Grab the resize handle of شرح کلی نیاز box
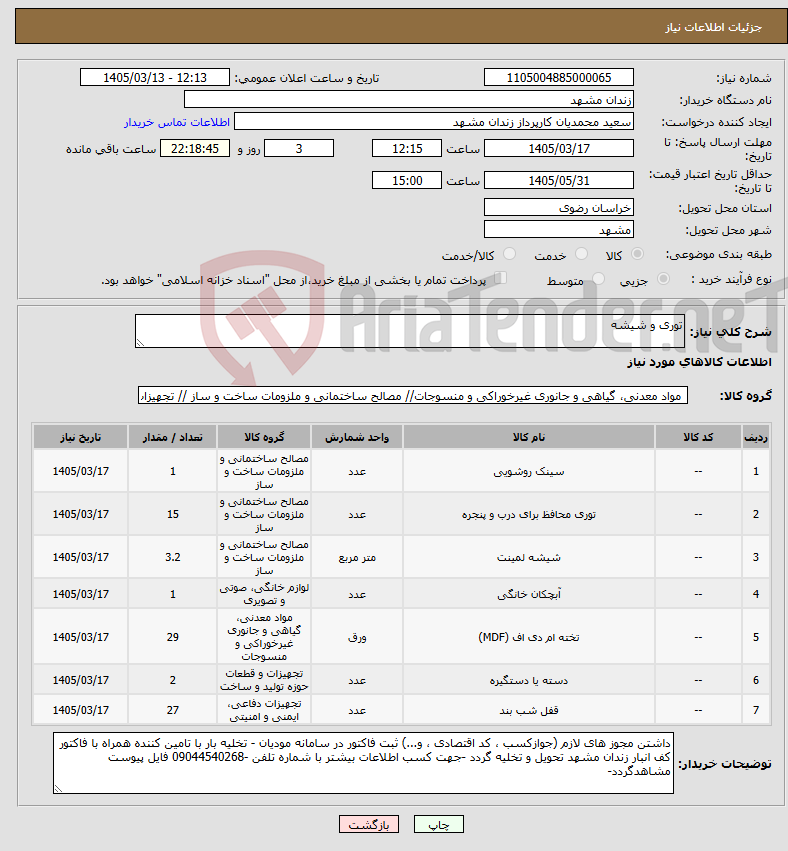 click(x=140, y=342)
